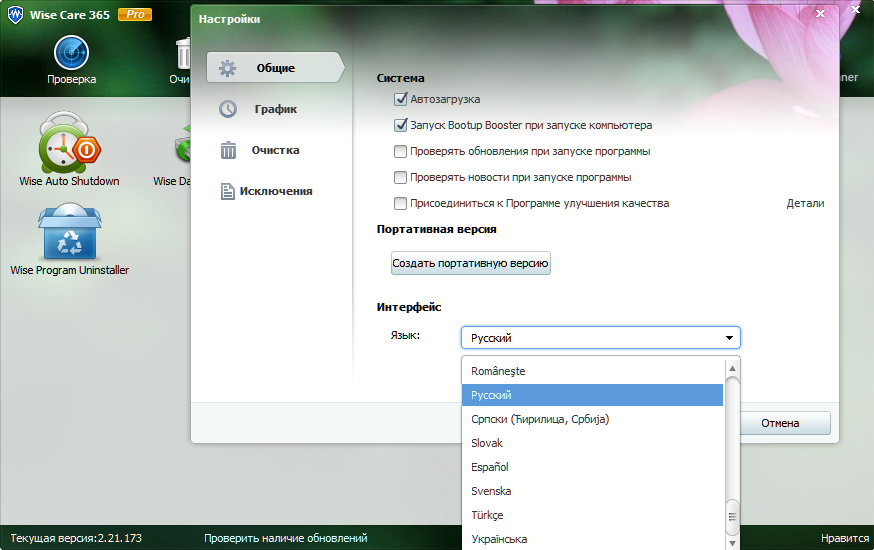Screen dimensions: 874x550
Task: Enable Проверять новости при запуске программы
Action: tap(400, 177)
